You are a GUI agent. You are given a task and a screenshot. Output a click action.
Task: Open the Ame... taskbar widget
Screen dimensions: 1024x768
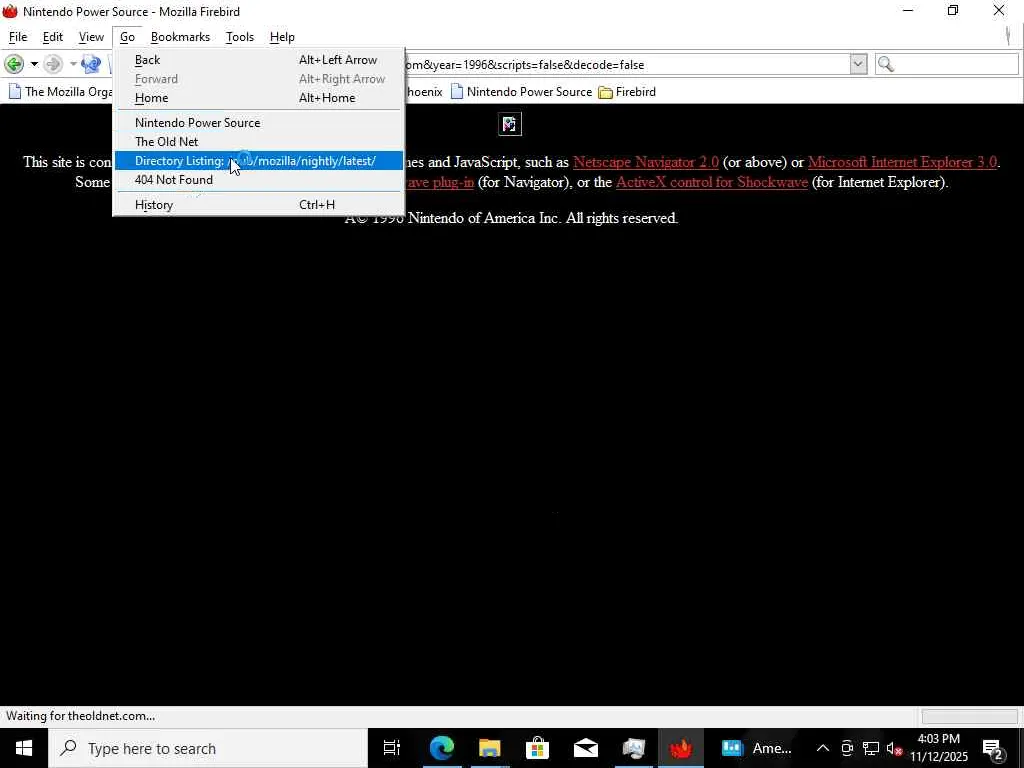pos(756,748)
